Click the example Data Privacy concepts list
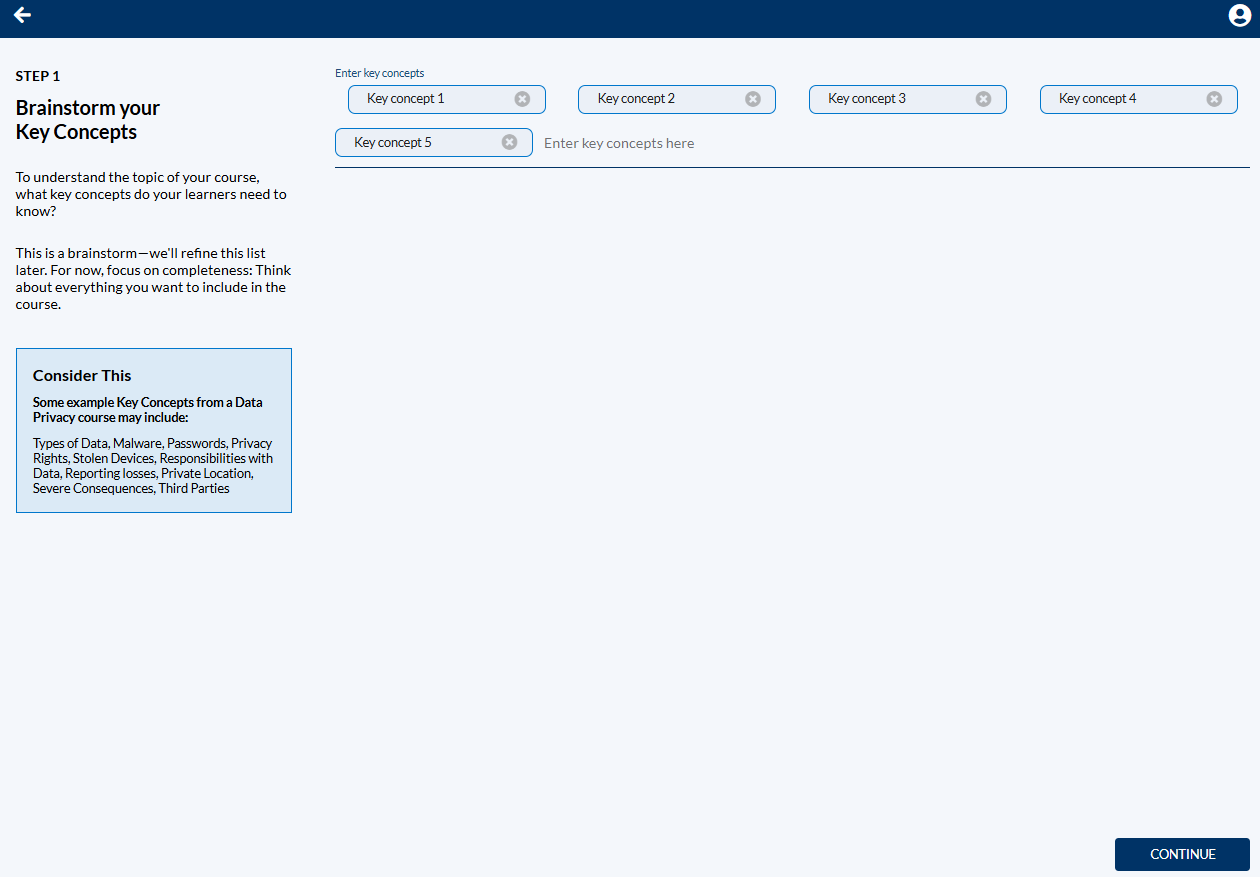 click(153, 466)
